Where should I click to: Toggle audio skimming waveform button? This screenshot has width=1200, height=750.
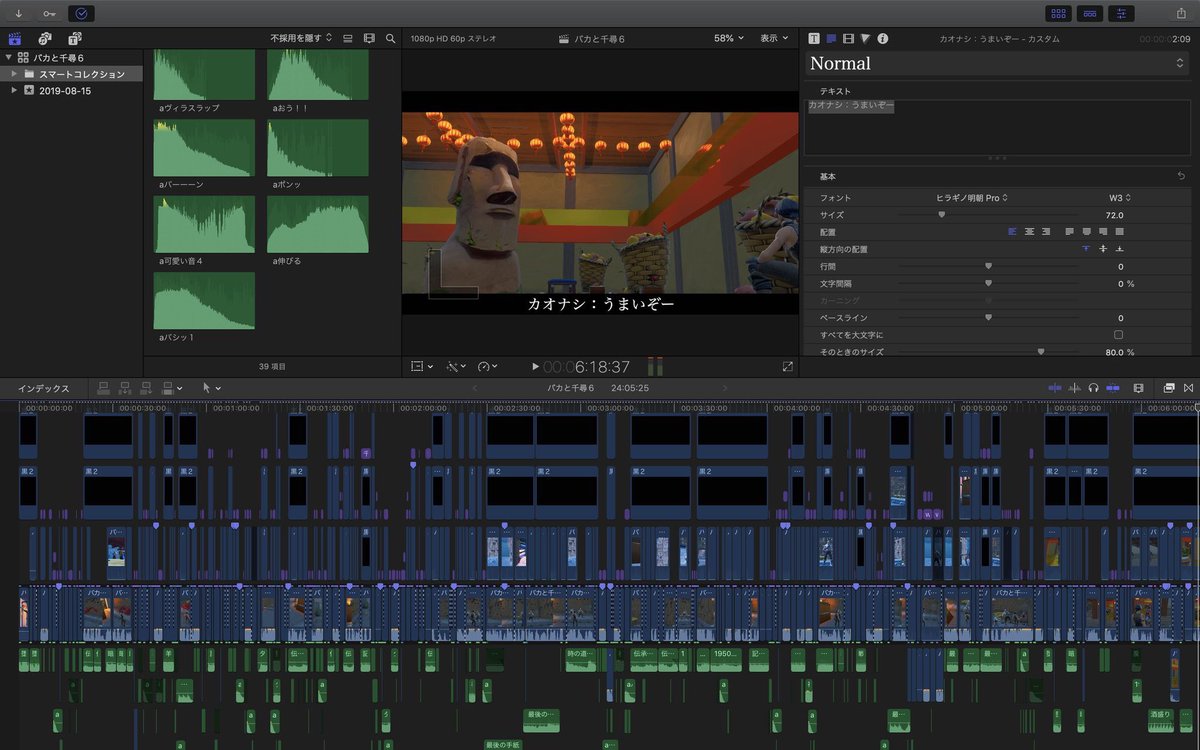tap(1075, 388)
